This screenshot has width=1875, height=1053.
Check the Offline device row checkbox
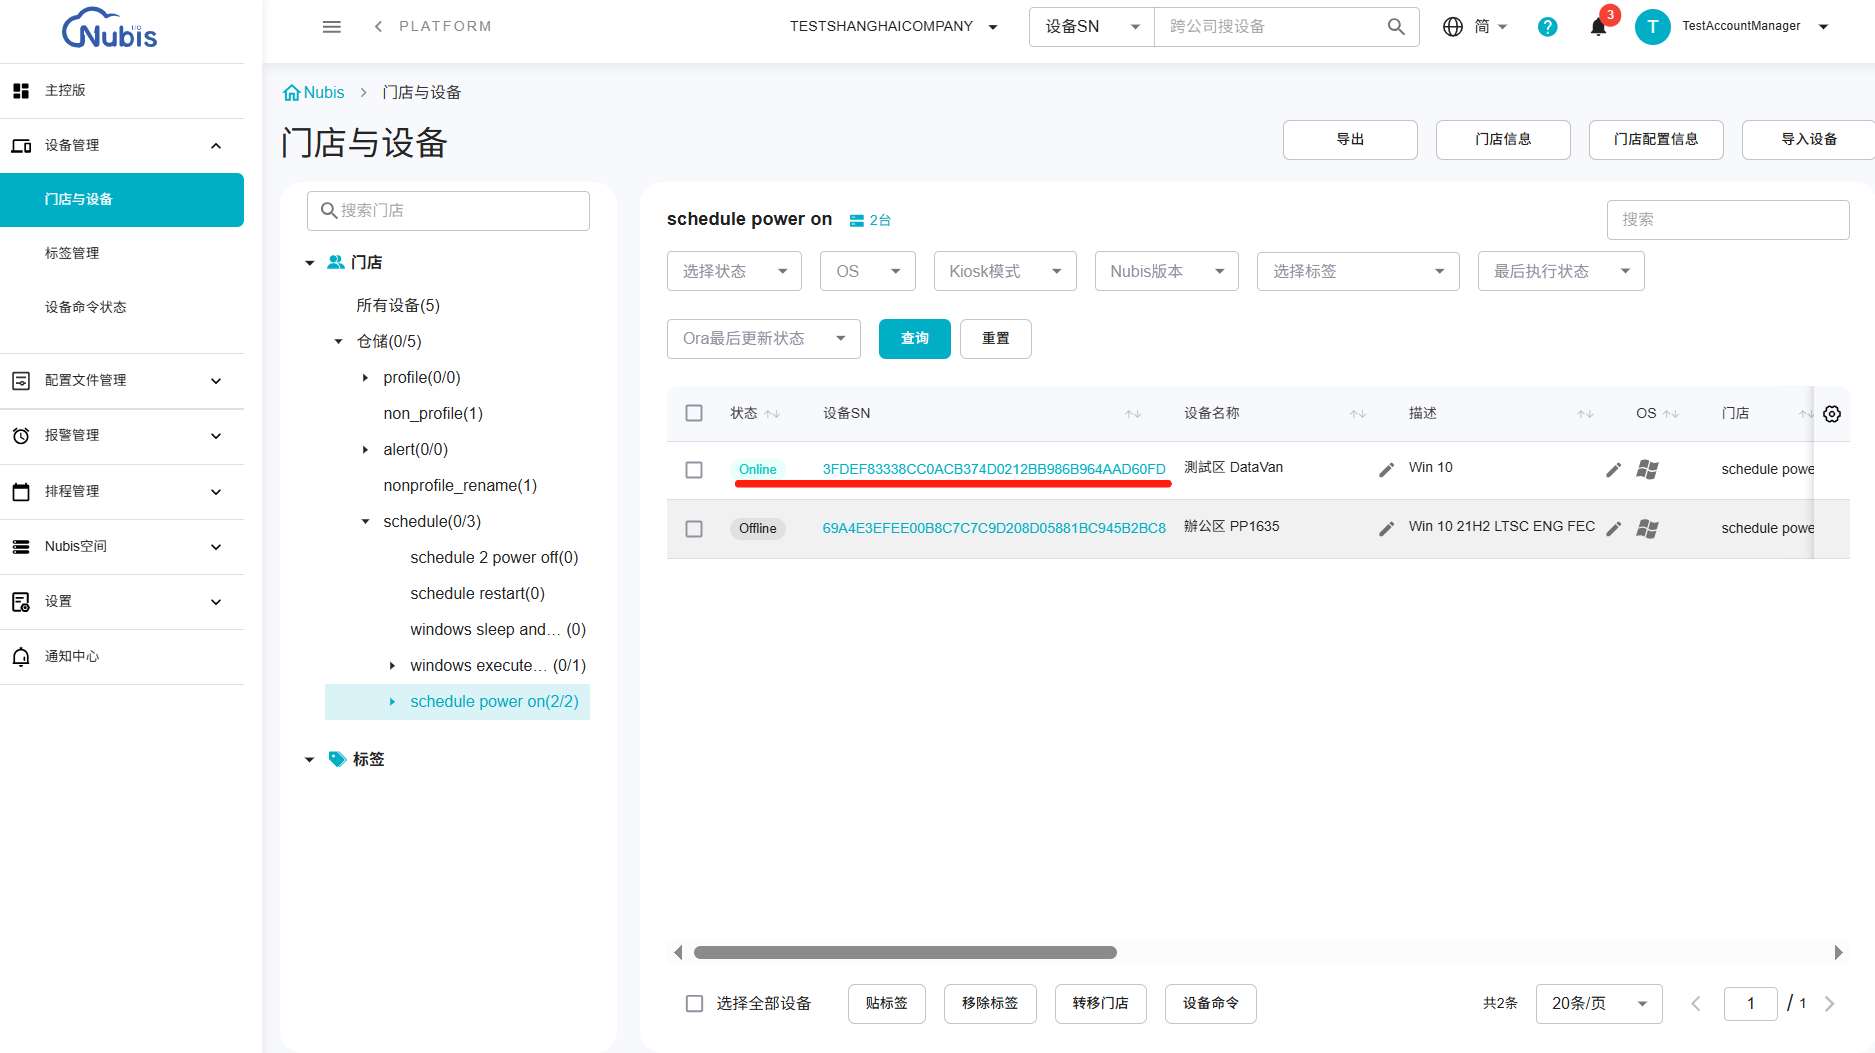(694, 529)
